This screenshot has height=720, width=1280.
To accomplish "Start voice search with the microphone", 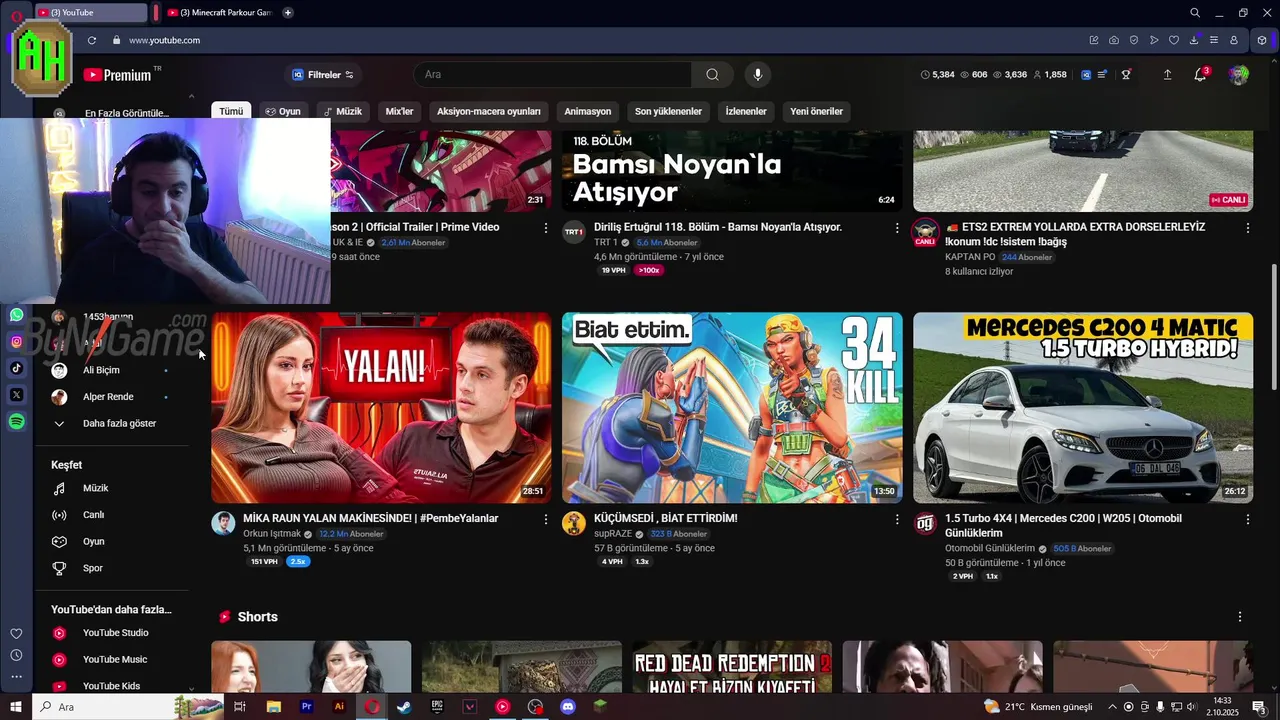I will coord(758,74).
